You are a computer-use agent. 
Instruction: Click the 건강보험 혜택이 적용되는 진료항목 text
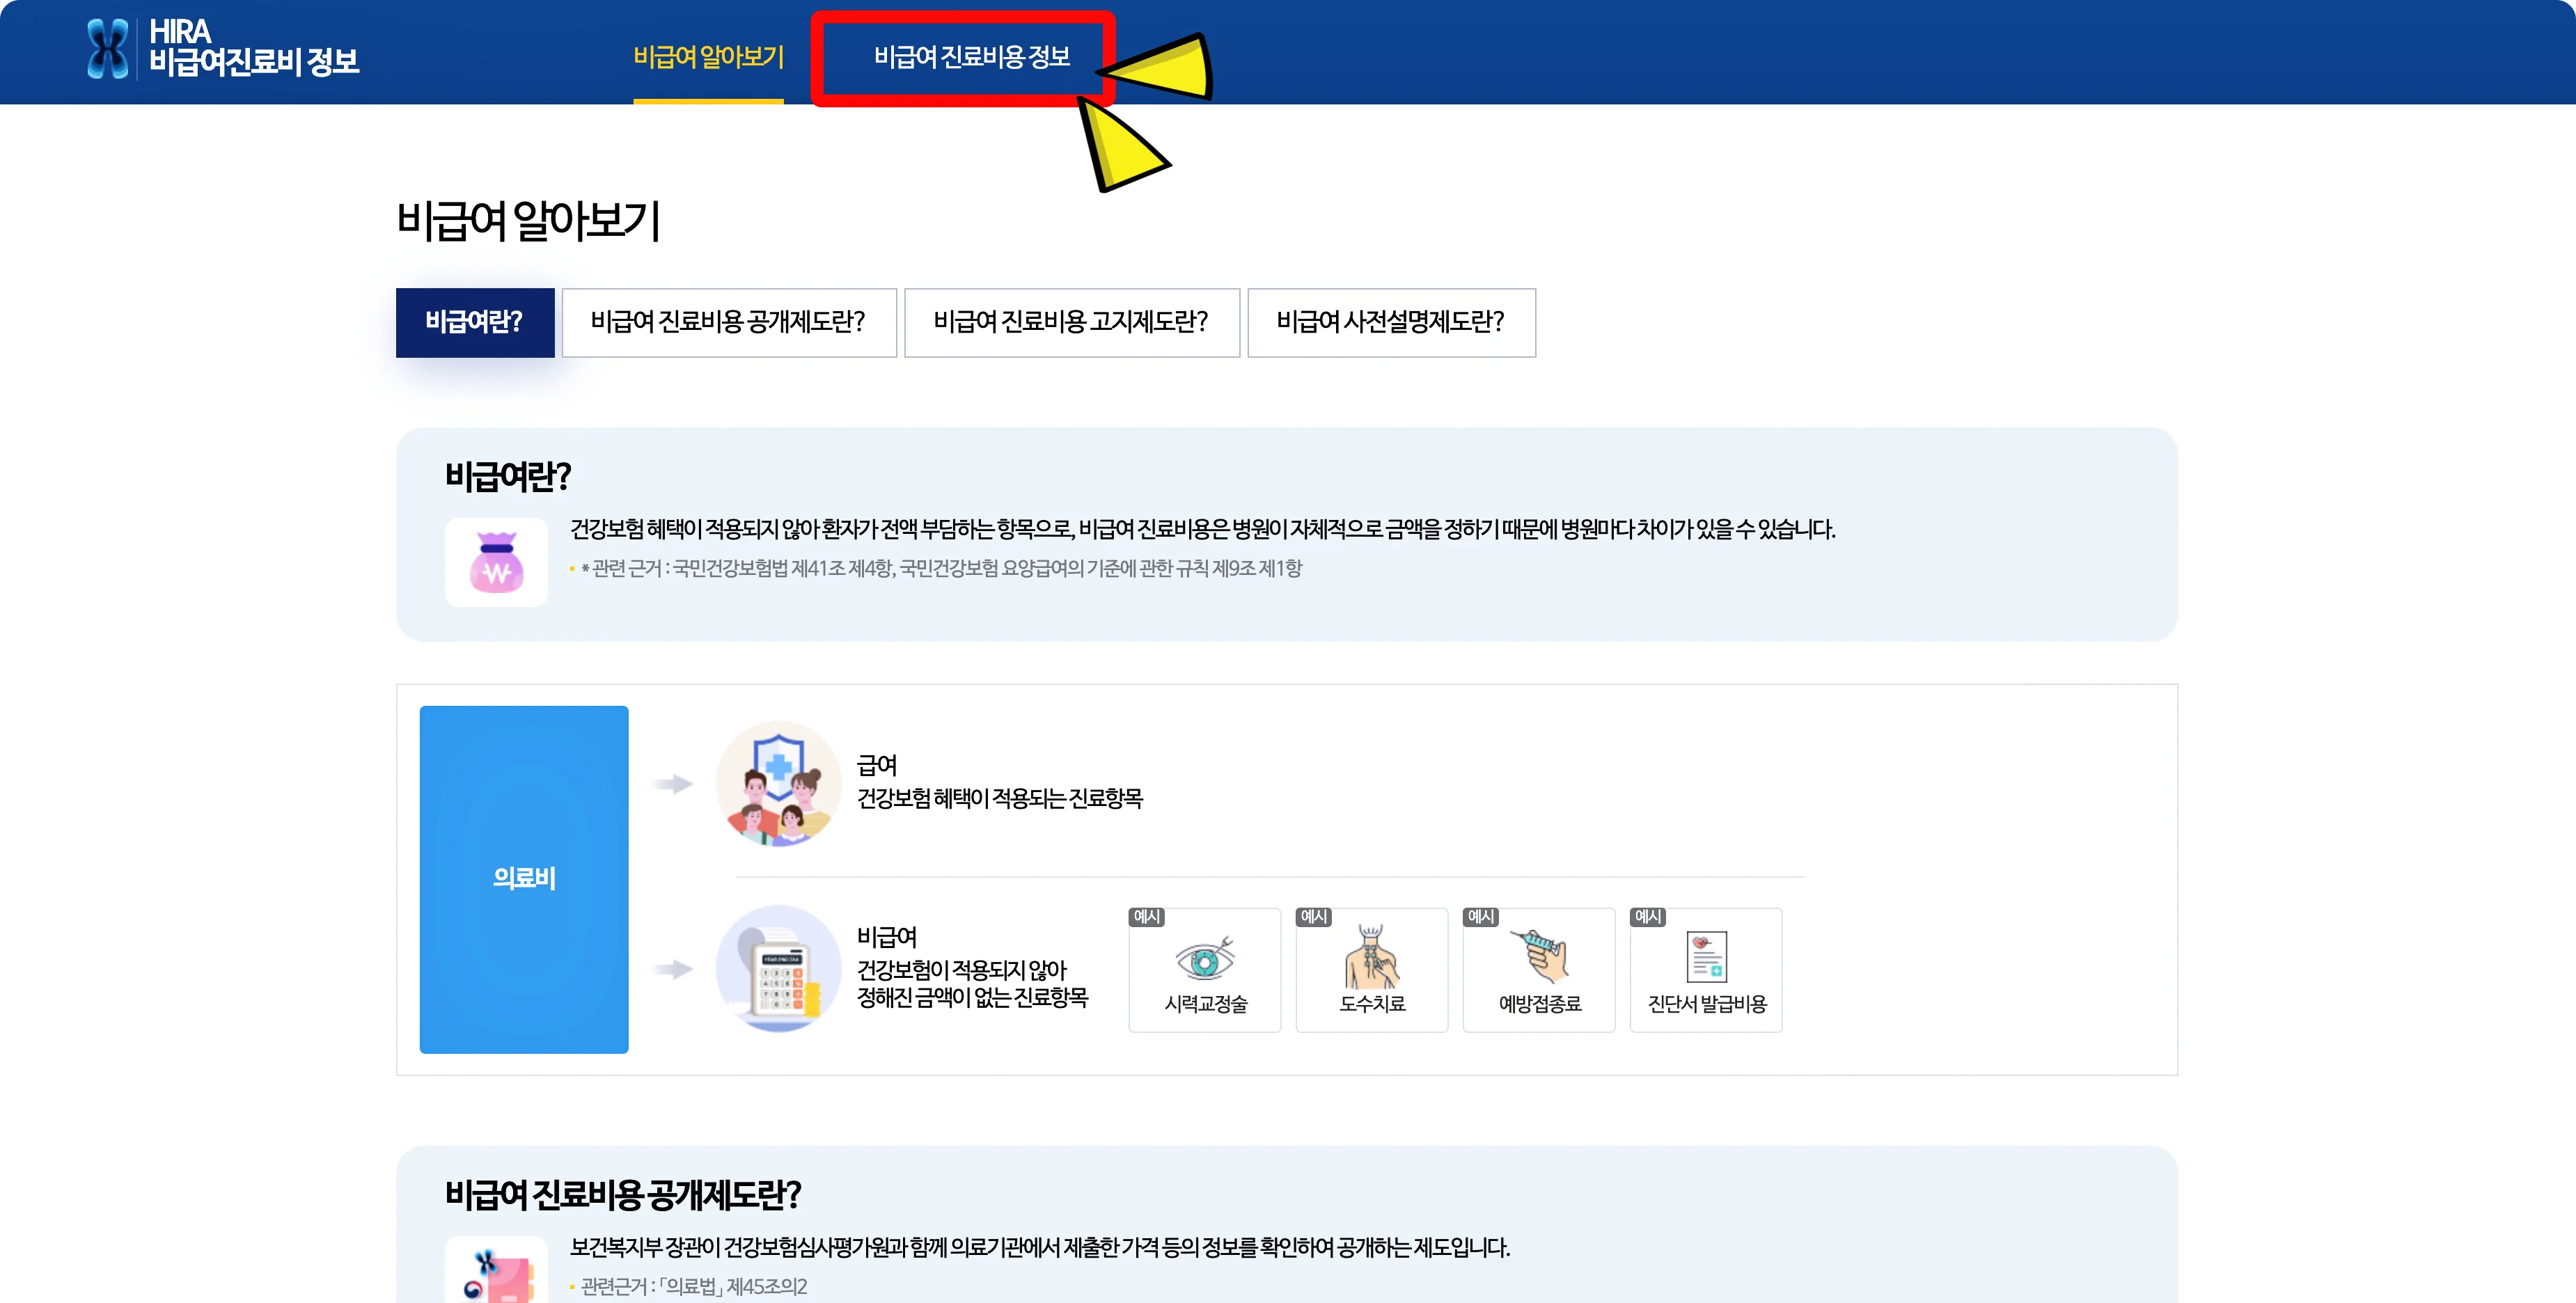point(1000,798)
